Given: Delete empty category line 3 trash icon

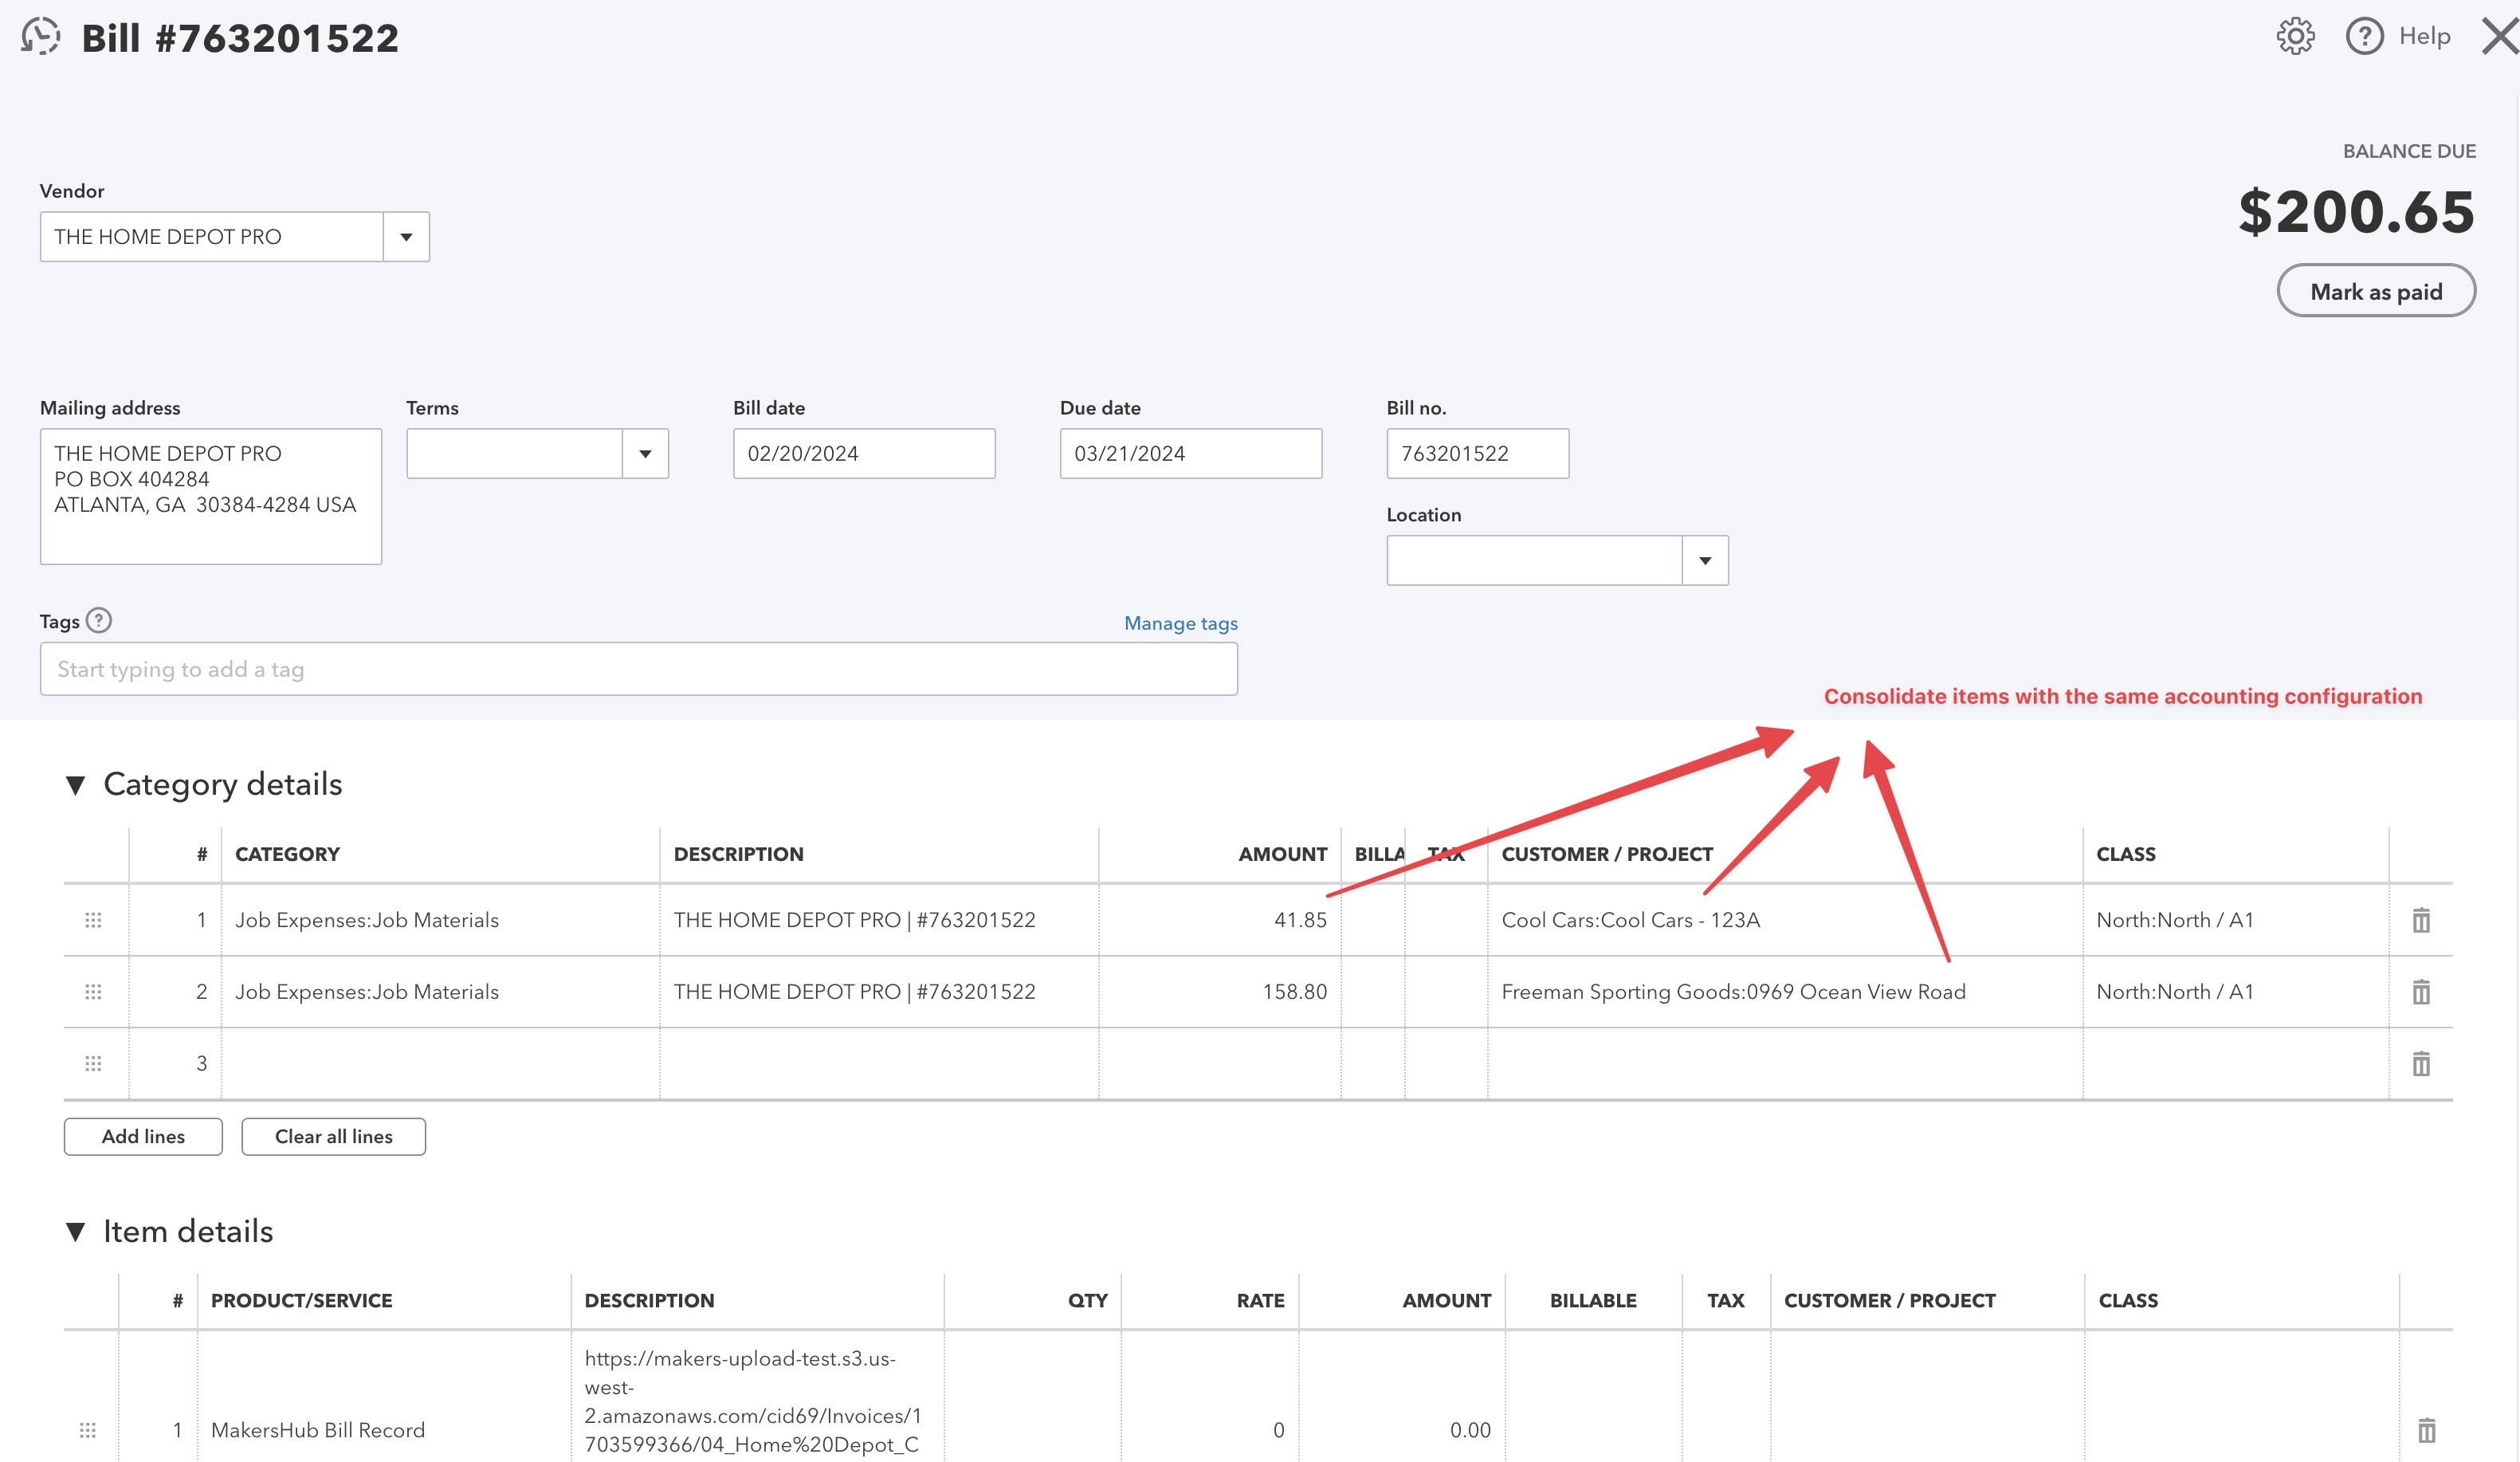Looking at the screenshot, I should [x=2421, y=1064].
